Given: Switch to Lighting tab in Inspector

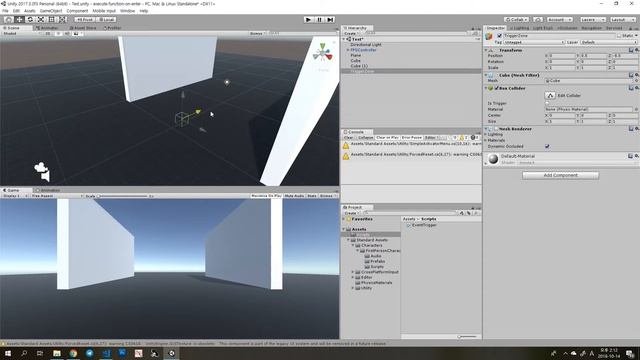Looking at the screenshot, I should [519, 28].
